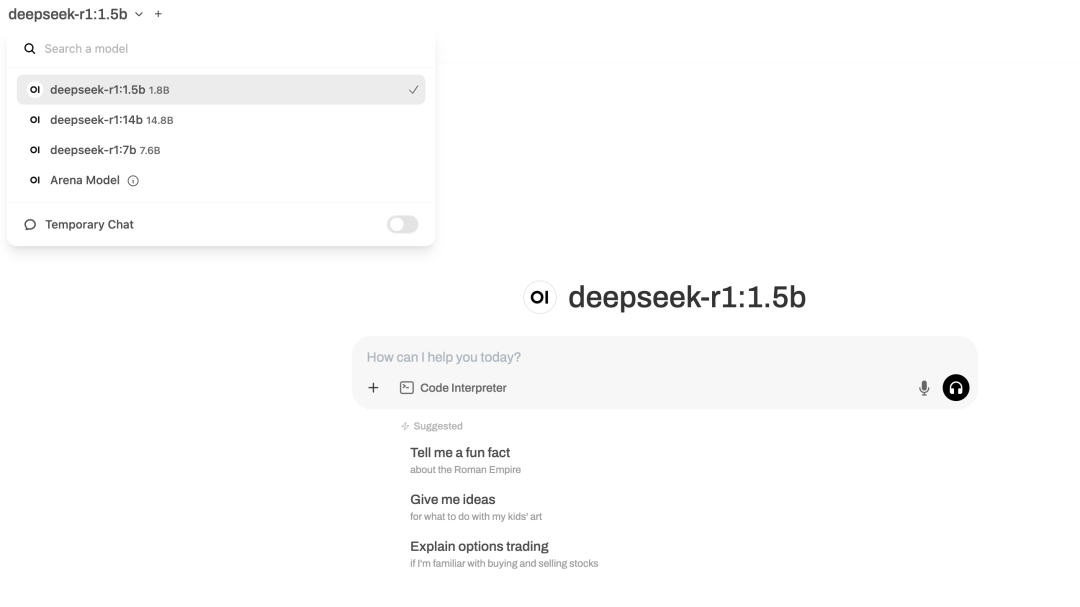Viewport: 1080px width, 607px height.
Task: Click the large model logo above the prompt
Action: [x=540, y=297]
